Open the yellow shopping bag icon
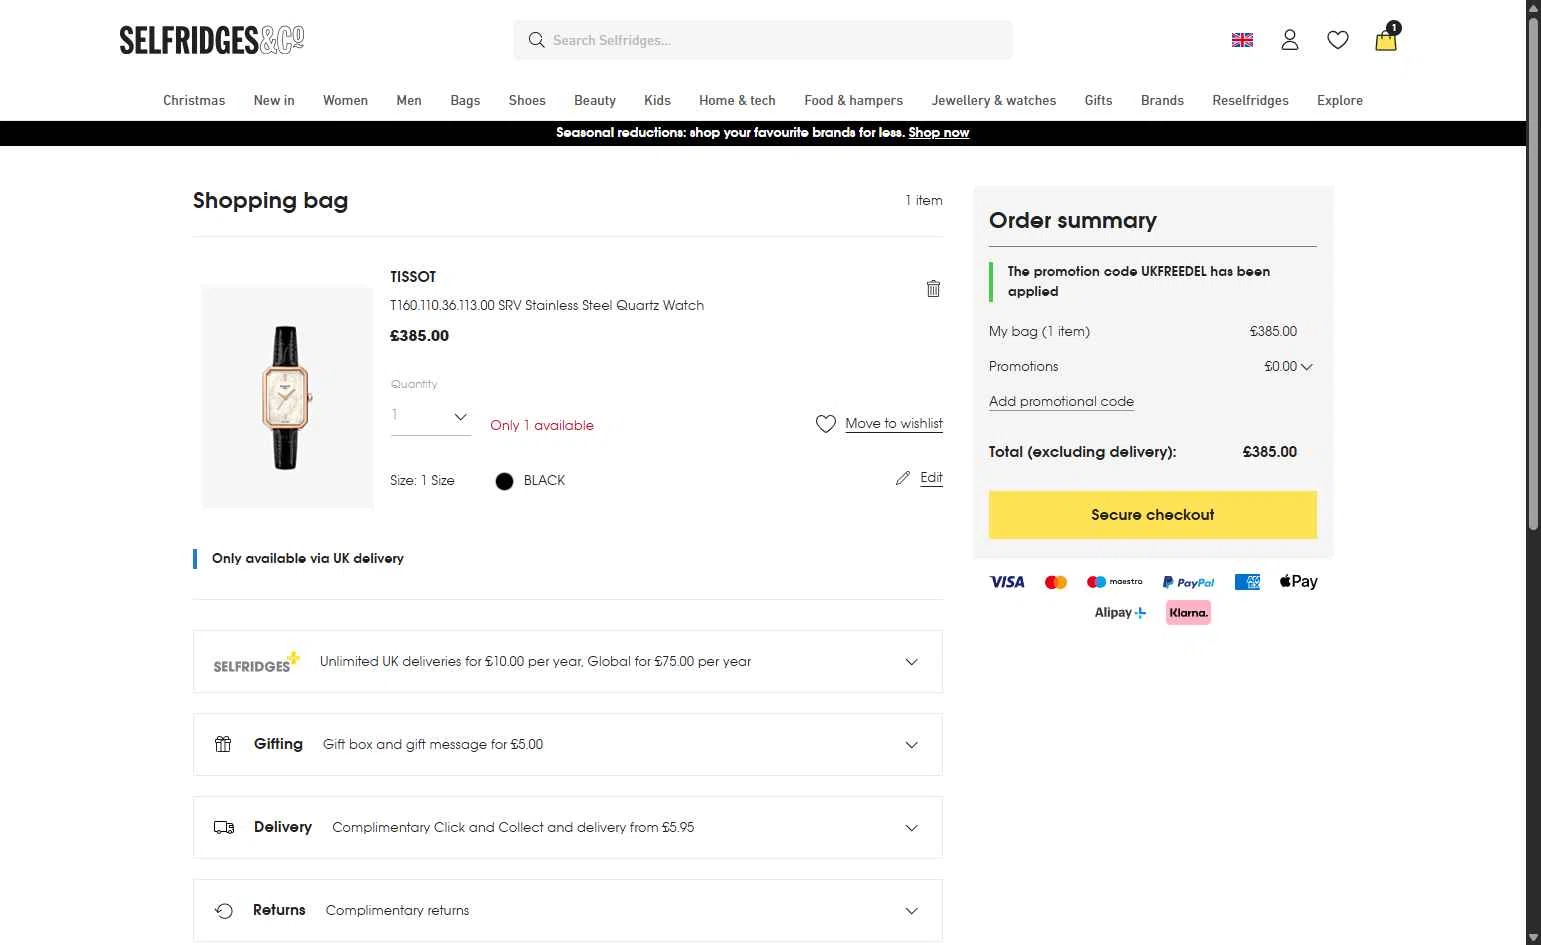 coord(1386,39)
